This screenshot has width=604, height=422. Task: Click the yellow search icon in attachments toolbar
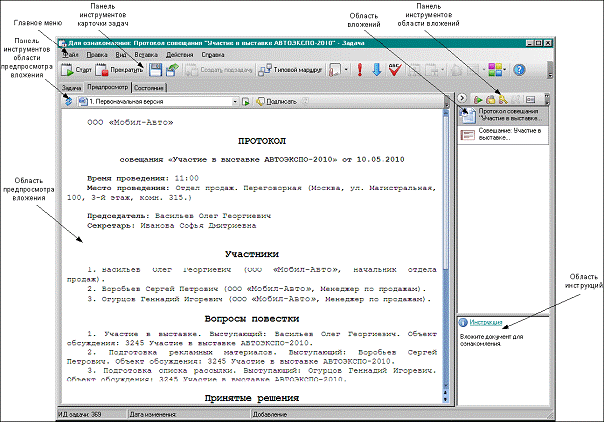point(503,100)
